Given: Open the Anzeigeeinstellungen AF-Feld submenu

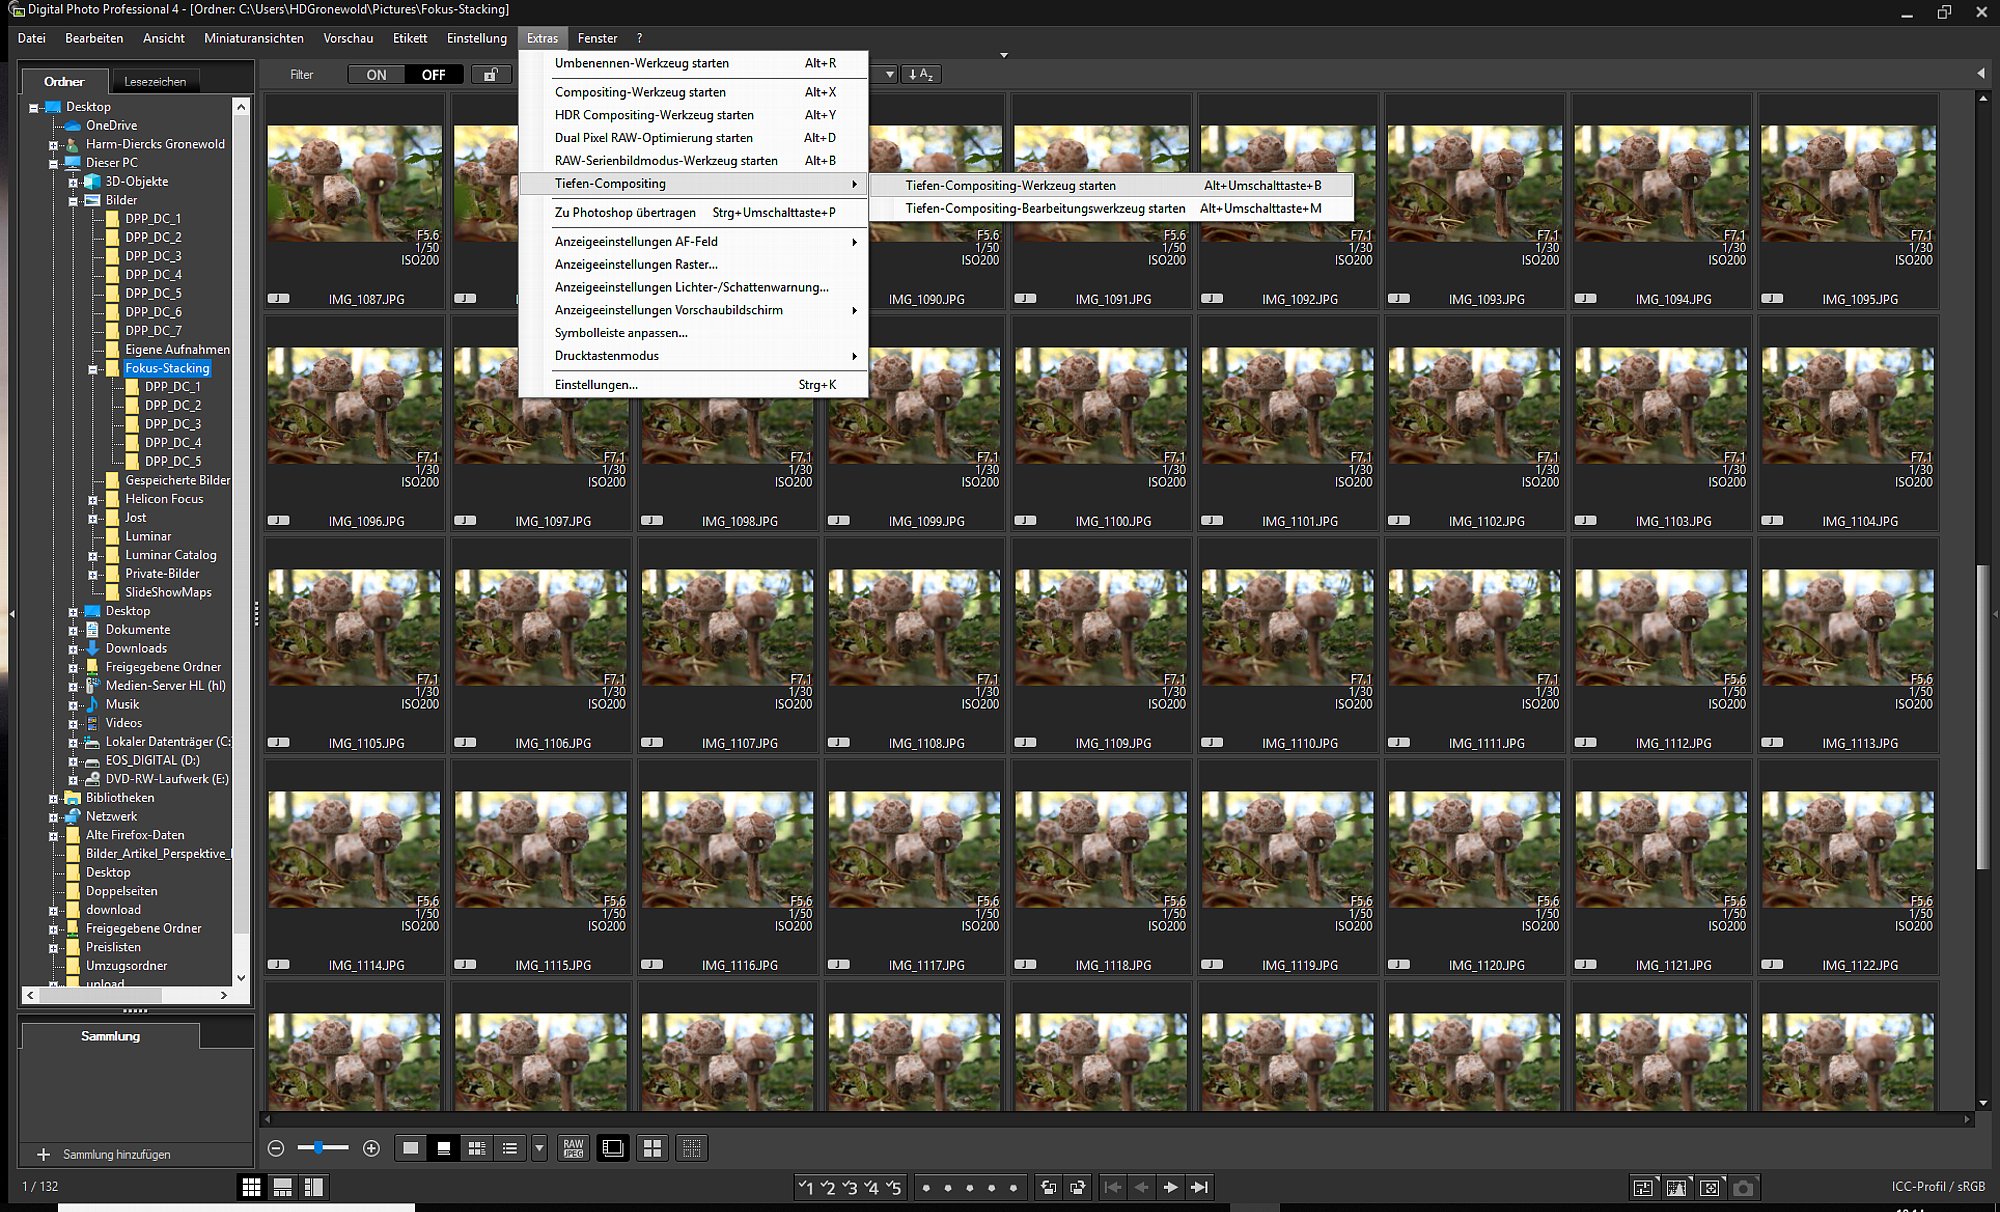Looking at the screenshot, I should [693, 242].
